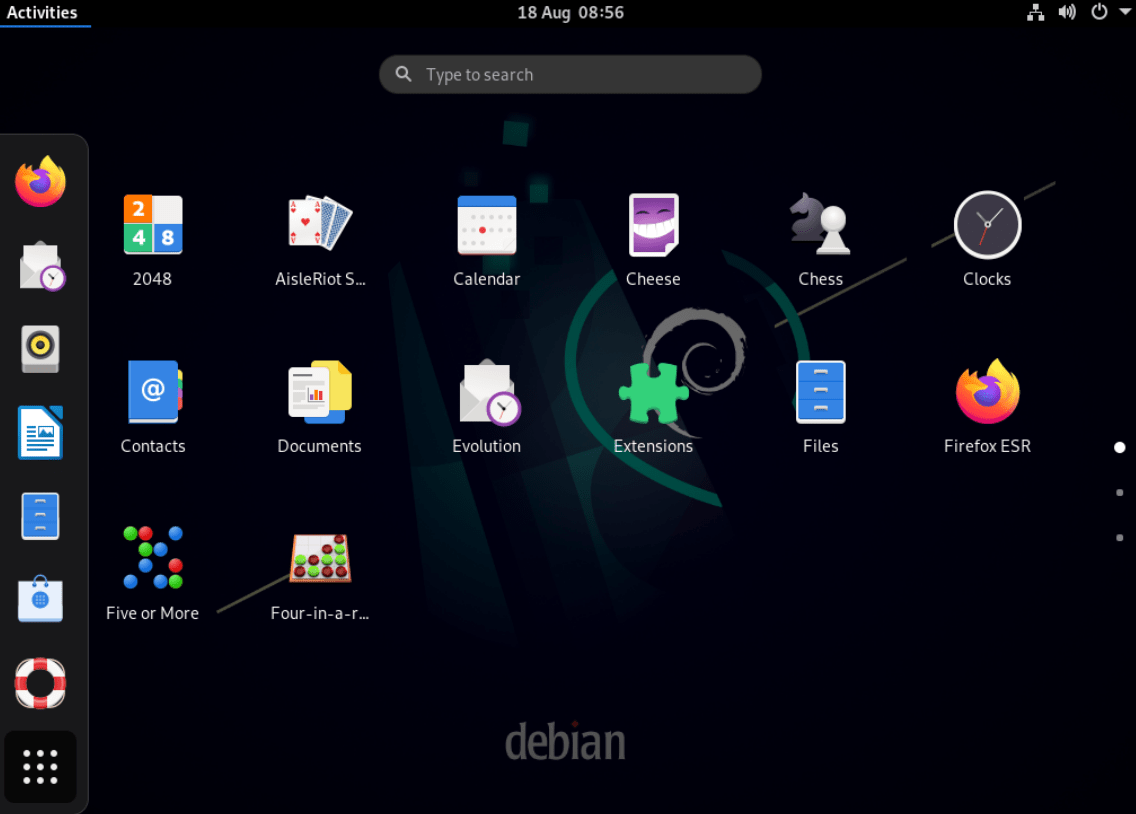The height and width of the screenshot is (814, 1136).
Task: Select the second app page dot
Action: 1119,492
